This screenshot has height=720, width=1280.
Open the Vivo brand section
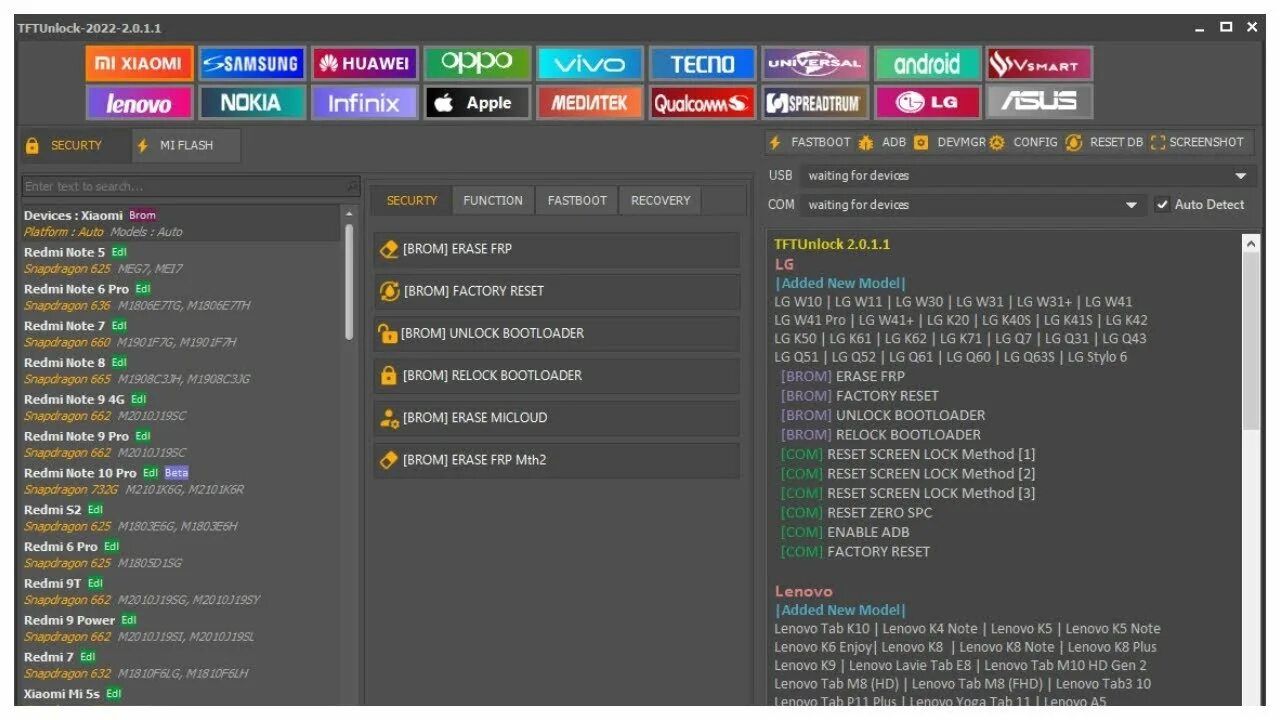click(x=590, y=64)
